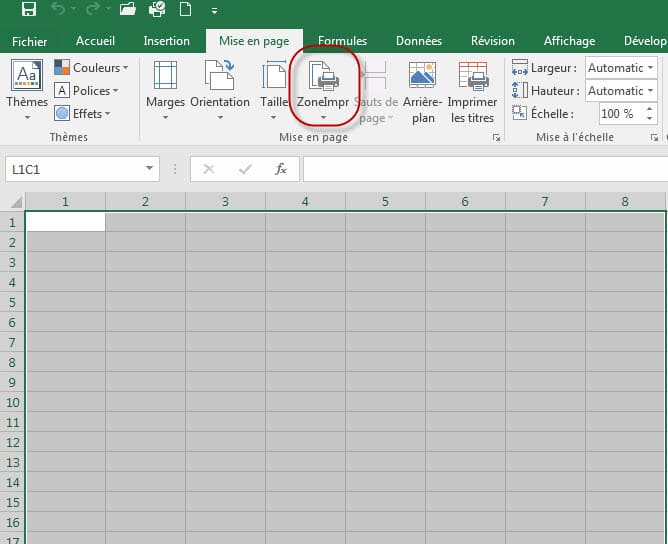The image size is (668, 544).
Task: Click the Arrière-plan background icon
Action: tap(423, 78)
